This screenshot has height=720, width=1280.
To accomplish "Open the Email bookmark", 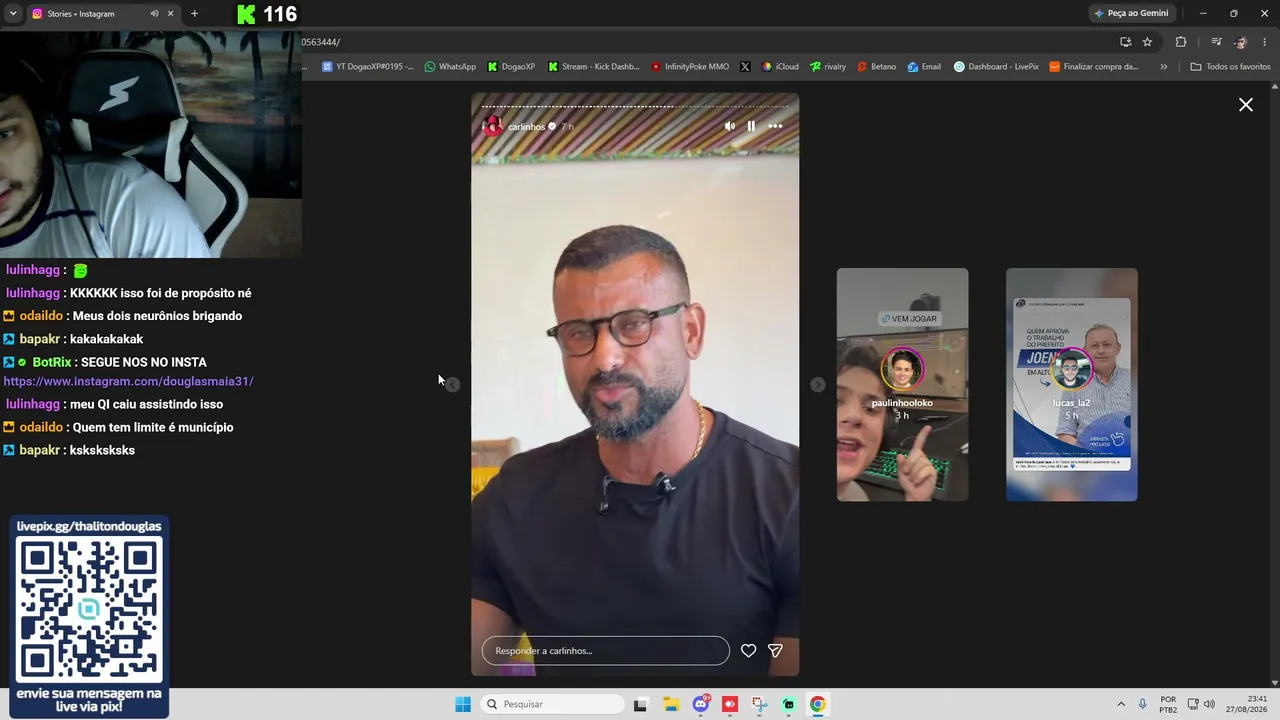I will coord(924,67).
